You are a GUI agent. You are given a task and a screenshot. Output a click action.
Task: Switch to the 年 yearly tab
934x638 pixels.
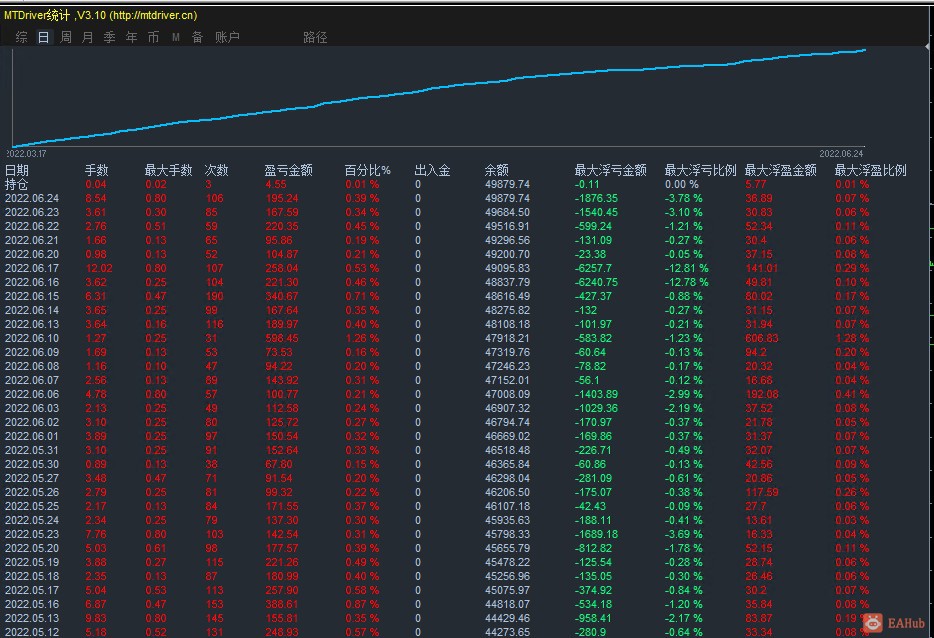point(131,37)
